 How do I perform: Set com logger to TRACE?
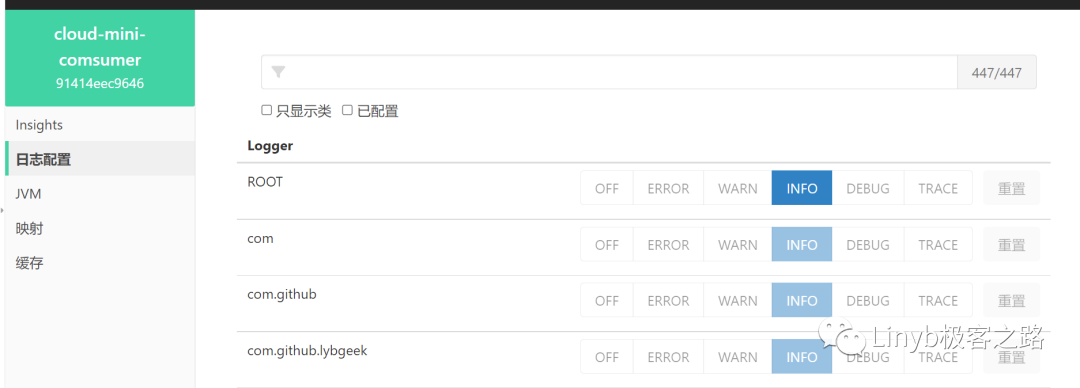(x=937, y=245)
